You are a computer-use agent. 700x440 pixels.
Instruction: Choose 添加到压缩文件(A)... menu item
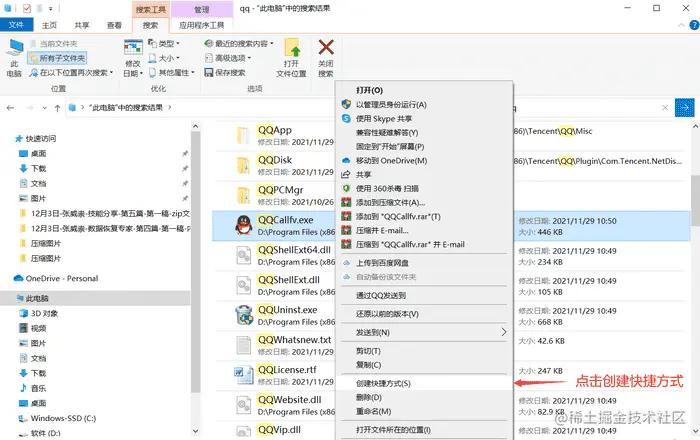424,203
